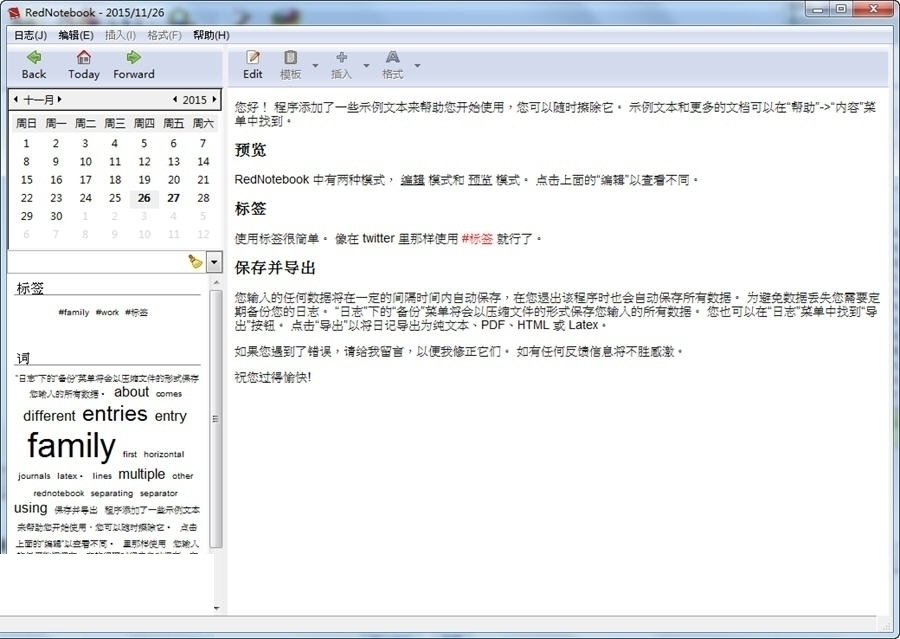Select day 1 of November
This screenshot has width=900, height=639.
pyautogui.click(x=26, y=144)
